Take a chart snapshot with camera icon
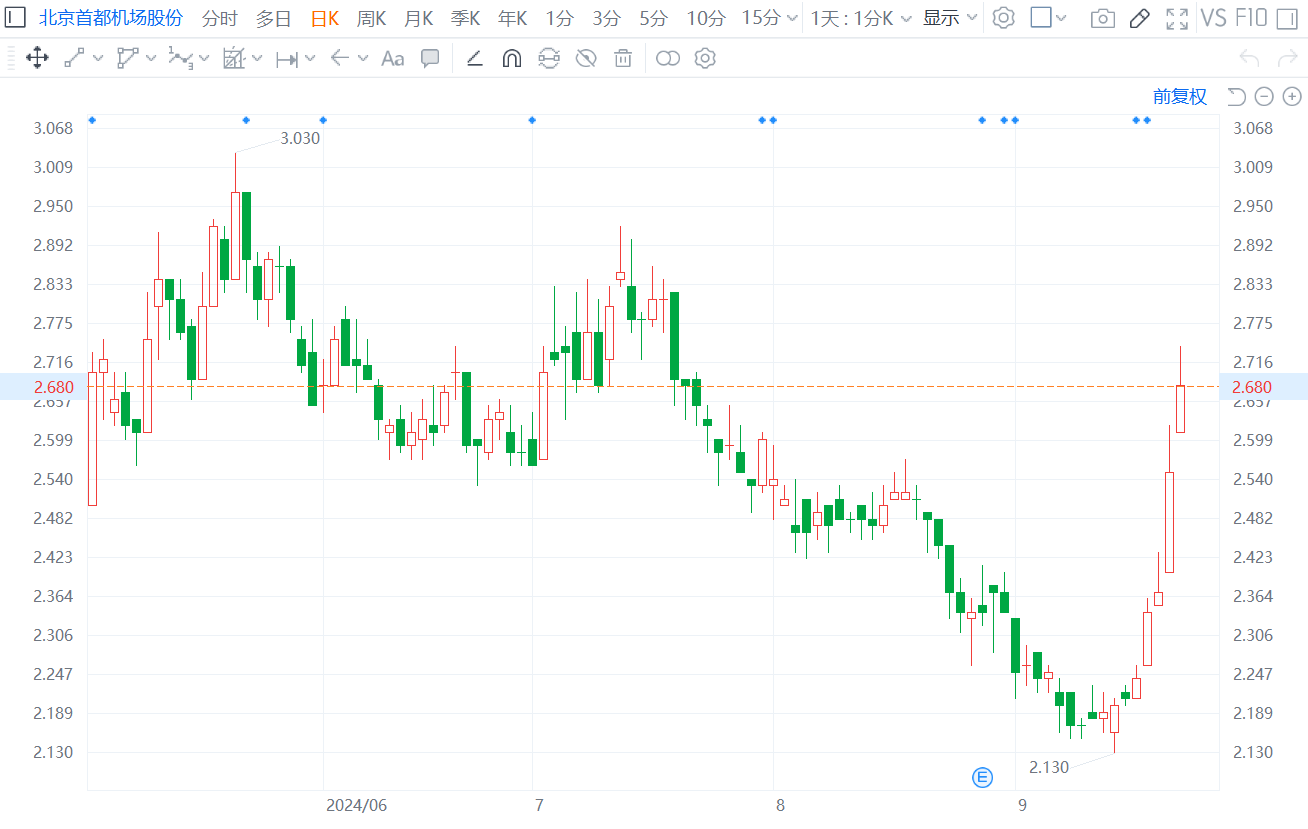 tap(1102, 18)
